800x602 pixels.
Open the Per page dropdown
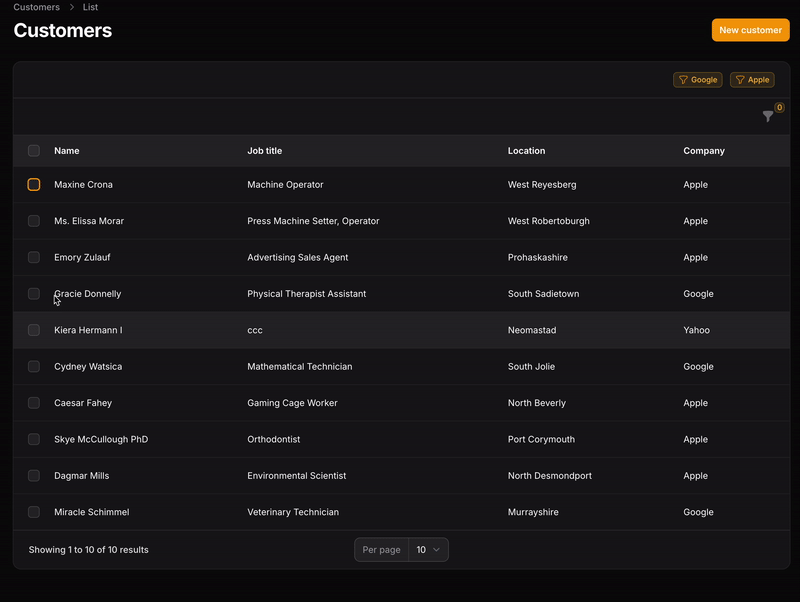(x=427, y=550)
